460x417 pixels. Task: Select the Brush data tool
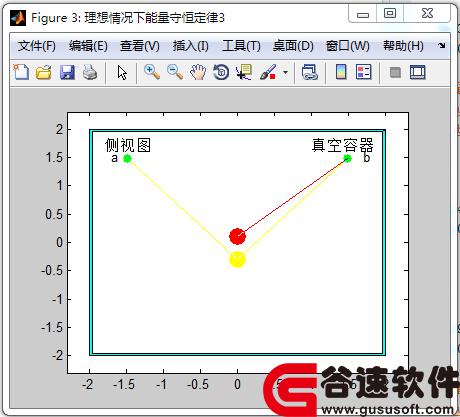click(268, 72)
